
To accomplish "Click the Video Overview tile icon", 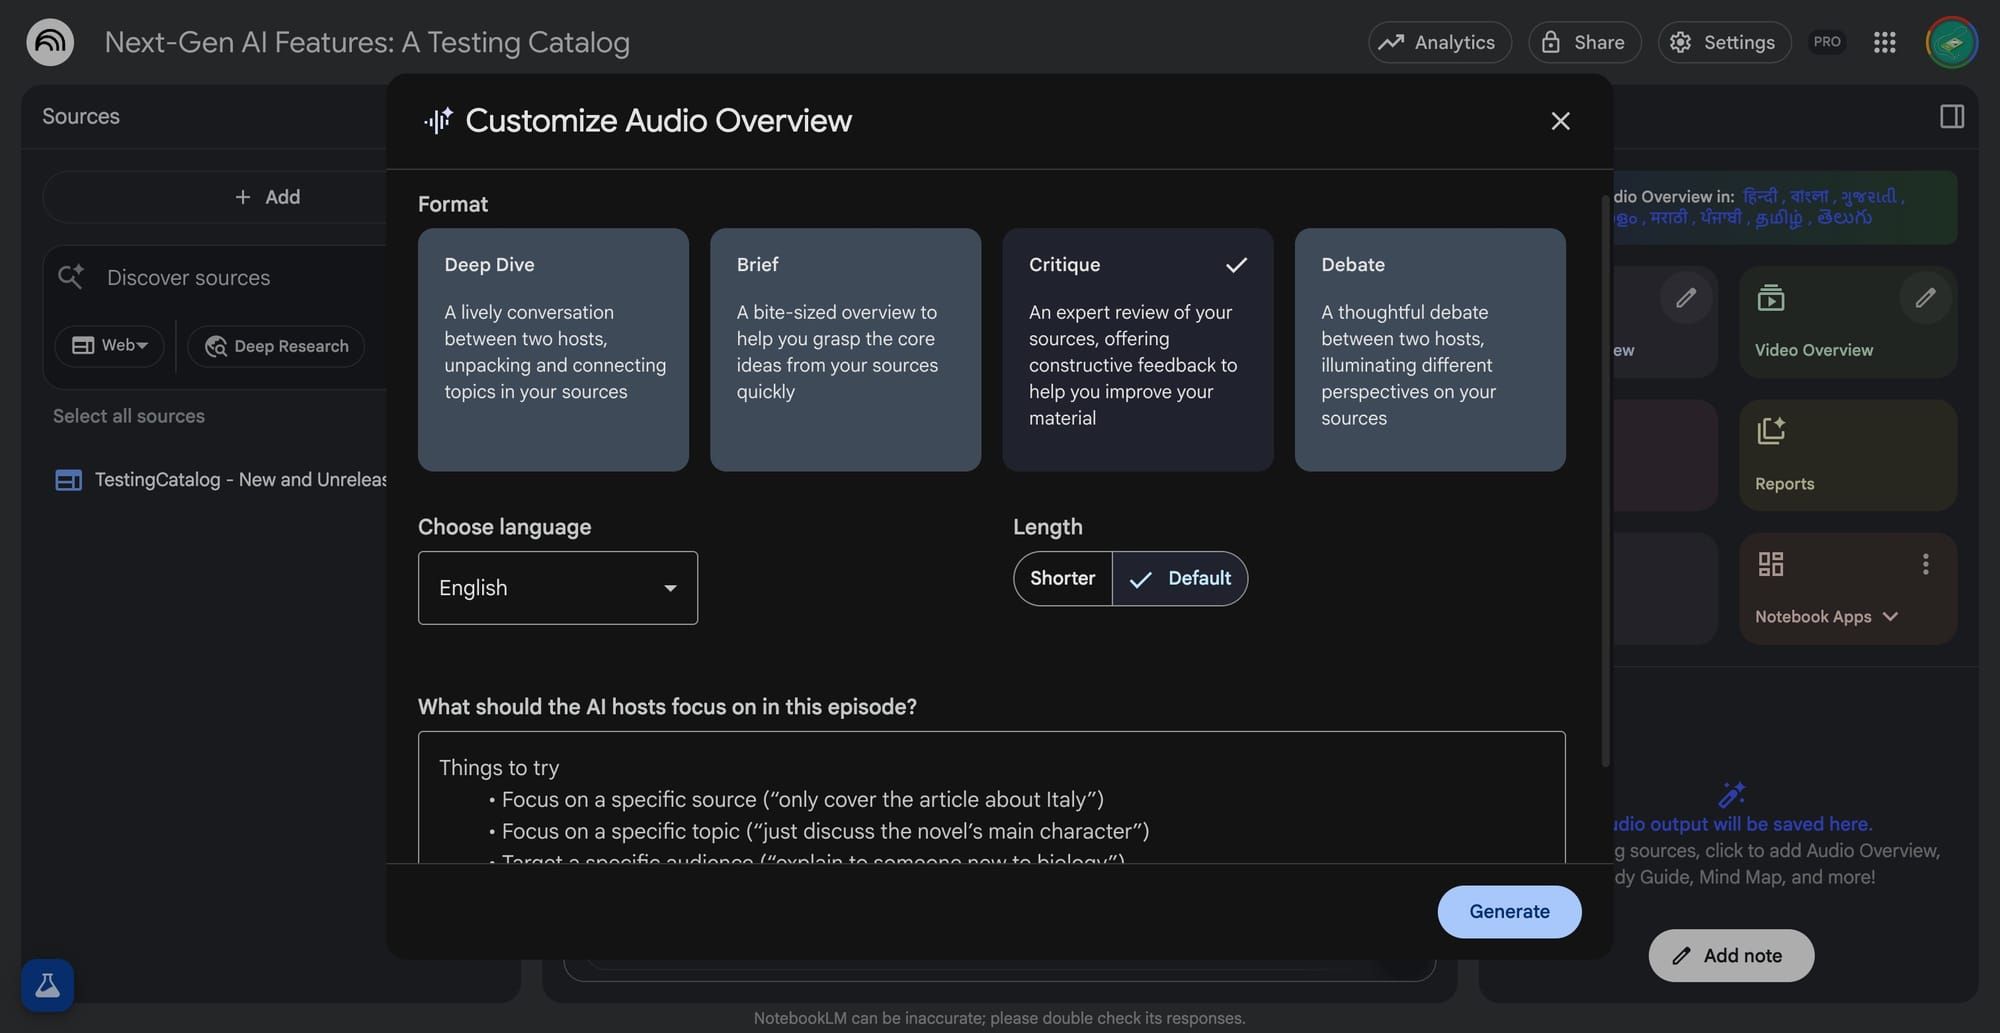I will point(1770,297).
